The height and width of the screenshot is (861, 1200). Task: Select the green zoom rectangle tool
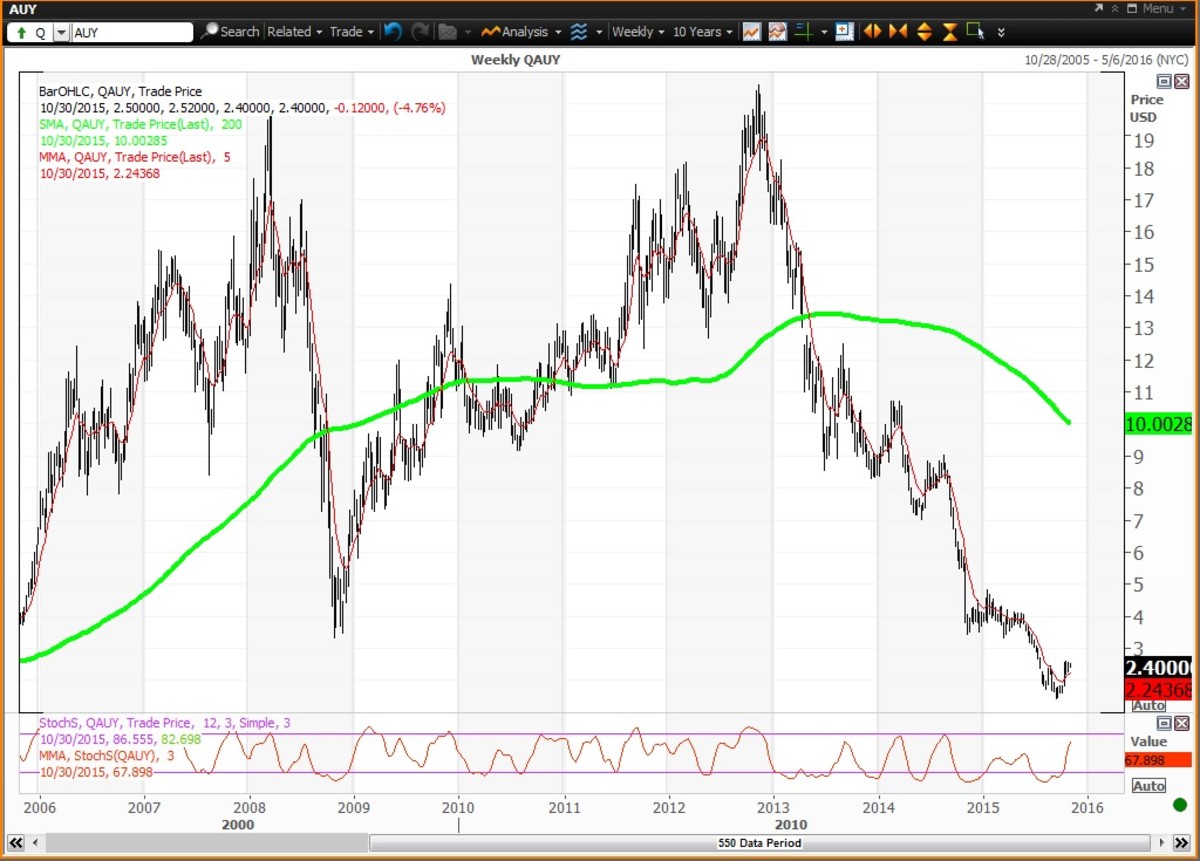pos(975,32)
